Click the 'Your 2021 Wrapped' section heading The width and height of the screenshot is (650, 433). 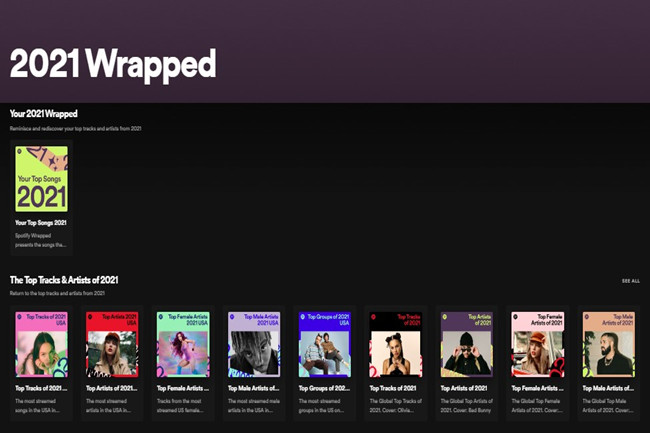click(44, 114)
